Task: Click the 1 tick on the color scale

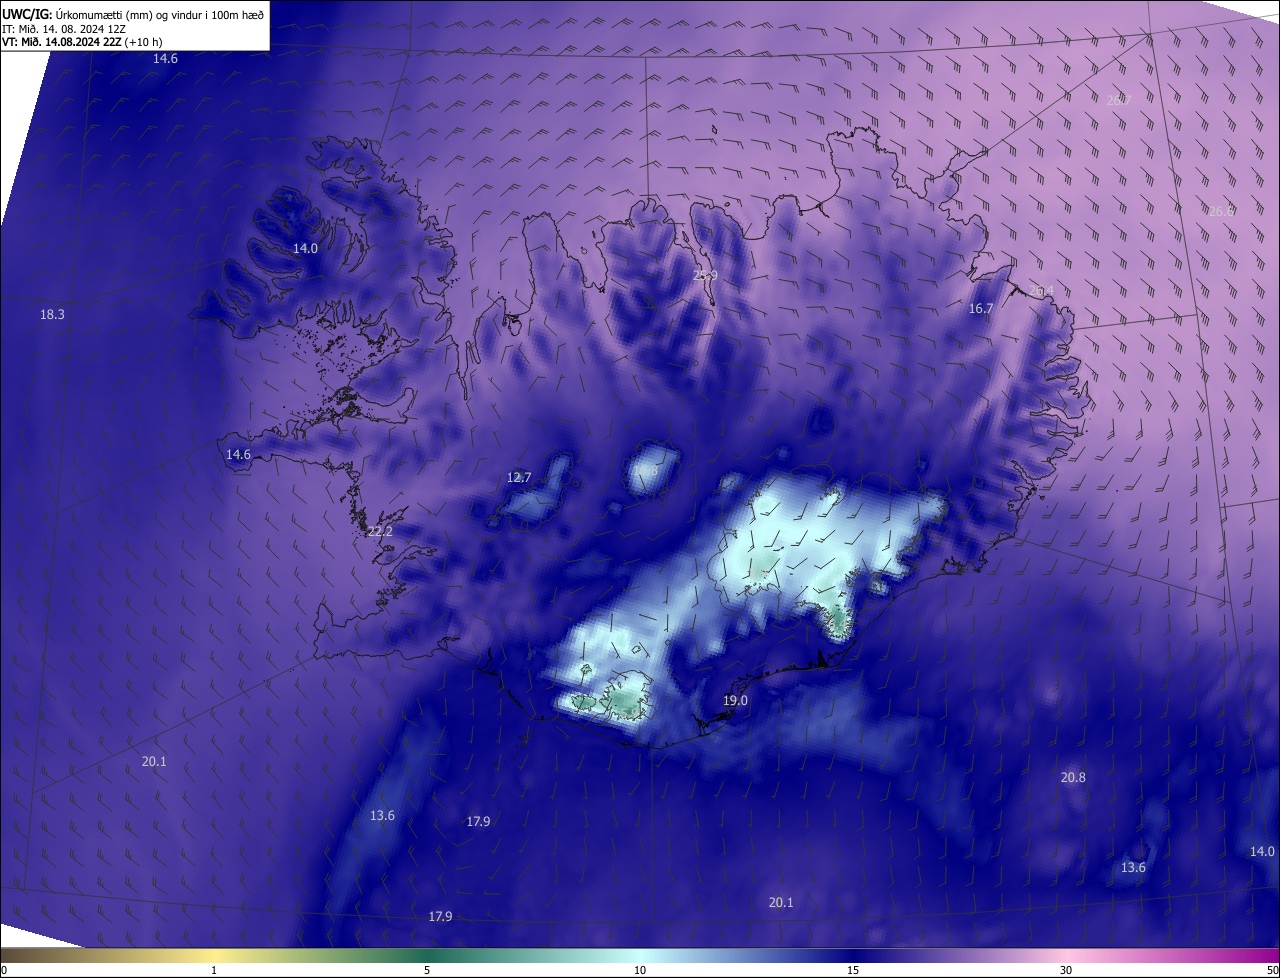Action: (214, 970)
